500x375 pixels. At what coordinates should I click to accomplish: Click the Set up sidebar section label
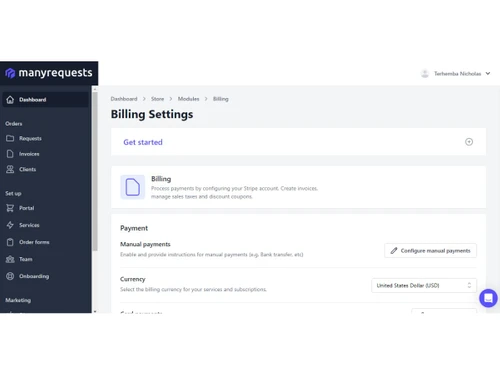coord(13,193)
